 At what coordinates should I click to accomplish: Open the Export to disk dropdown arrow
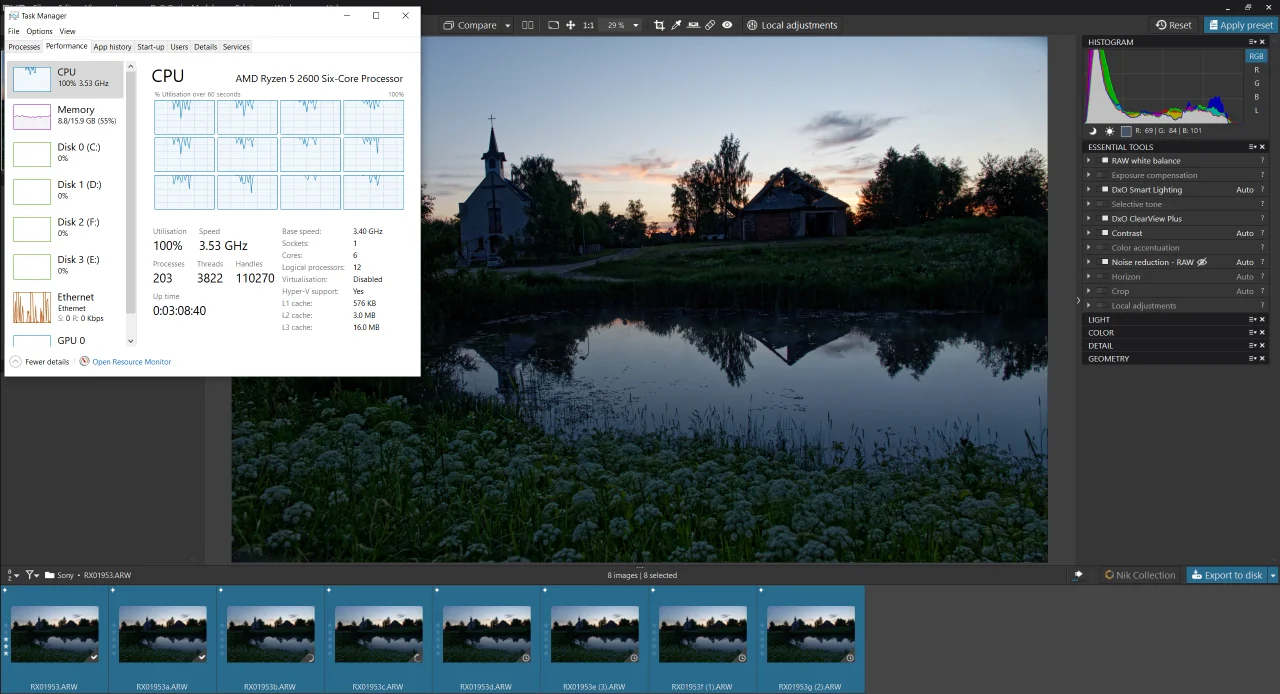(1273, 575)
